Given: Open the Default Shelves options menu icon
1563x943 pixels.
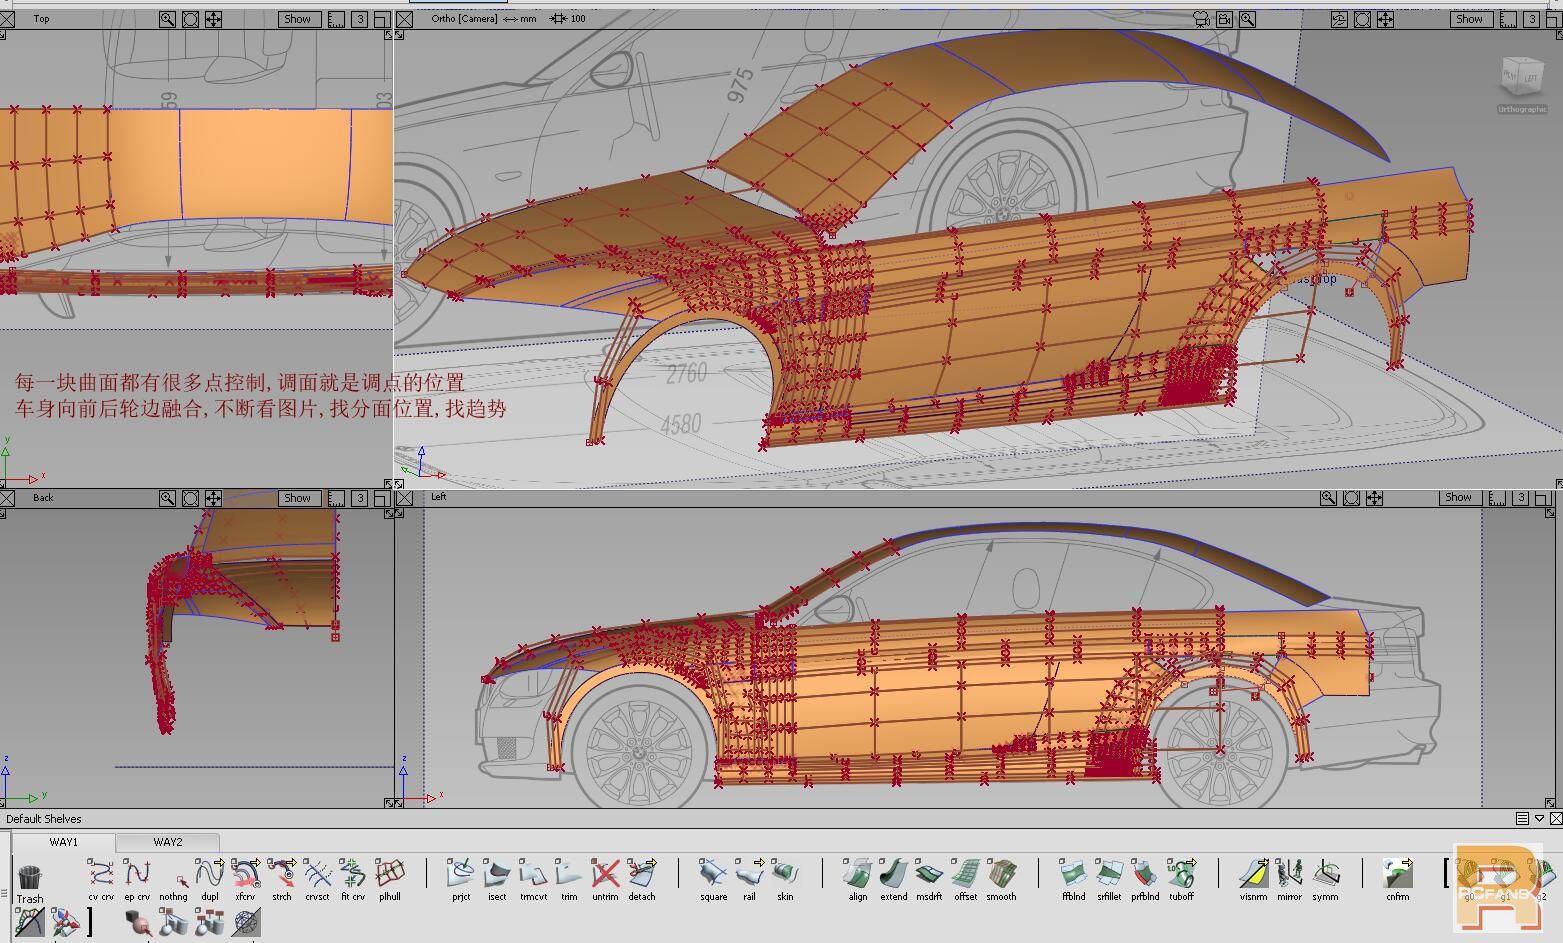Looking at the screenshot, I should pyautogui.click(x=1522, y=819).
